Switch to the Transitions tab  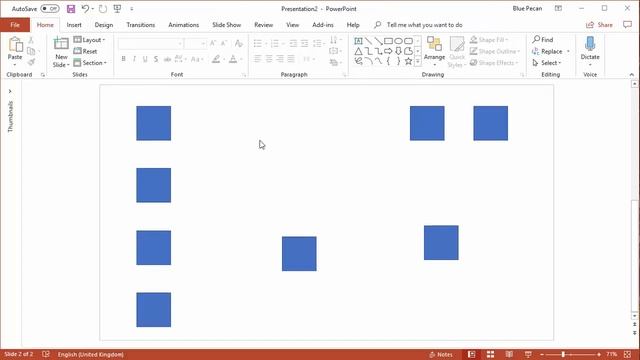tap(140, 25)
